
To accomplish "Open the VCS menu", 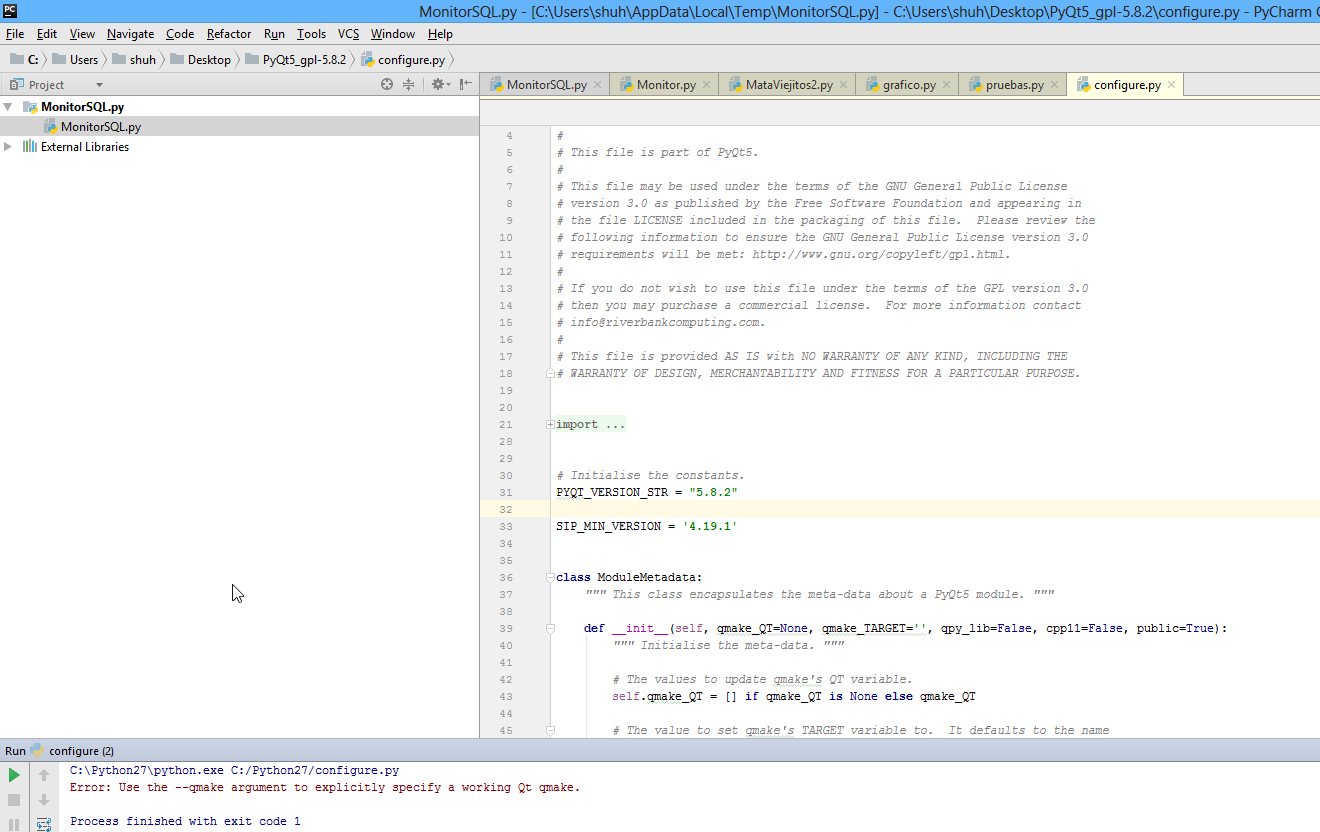I will point(348,34).
